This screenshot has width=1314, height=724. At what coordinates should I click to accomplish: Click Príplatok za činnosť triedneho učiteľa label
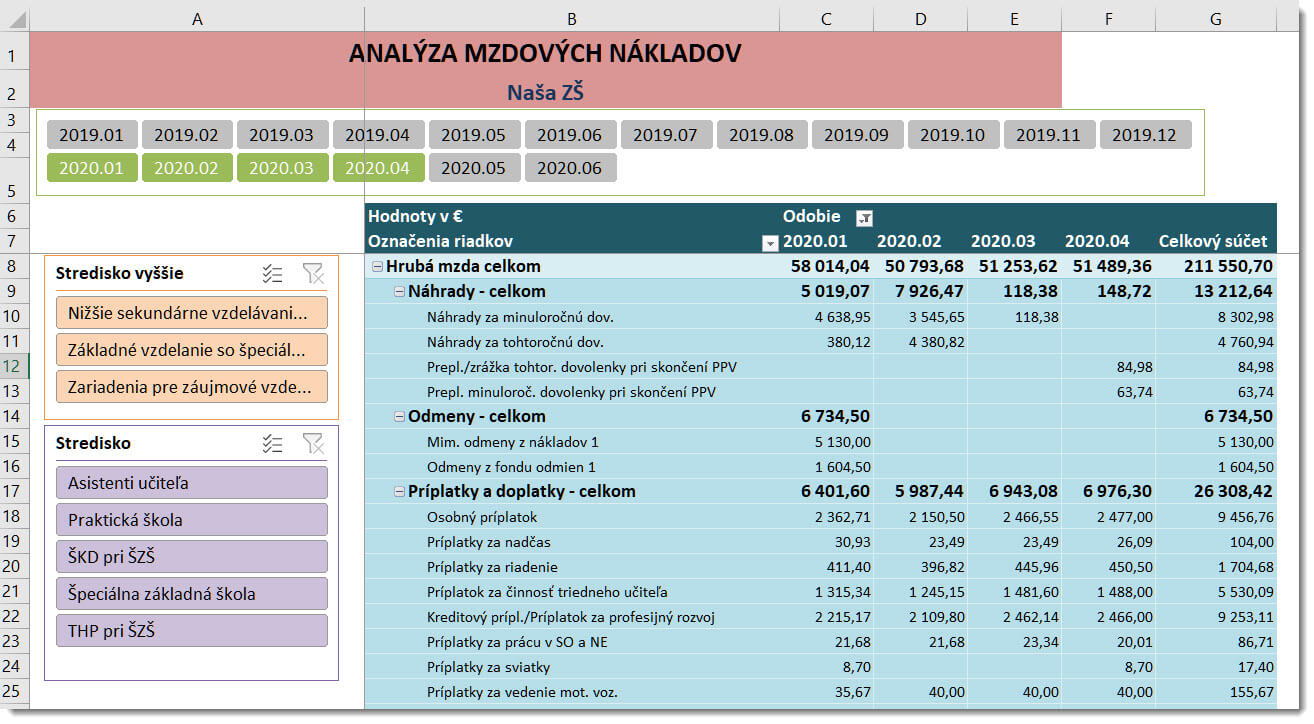(547, 592)
